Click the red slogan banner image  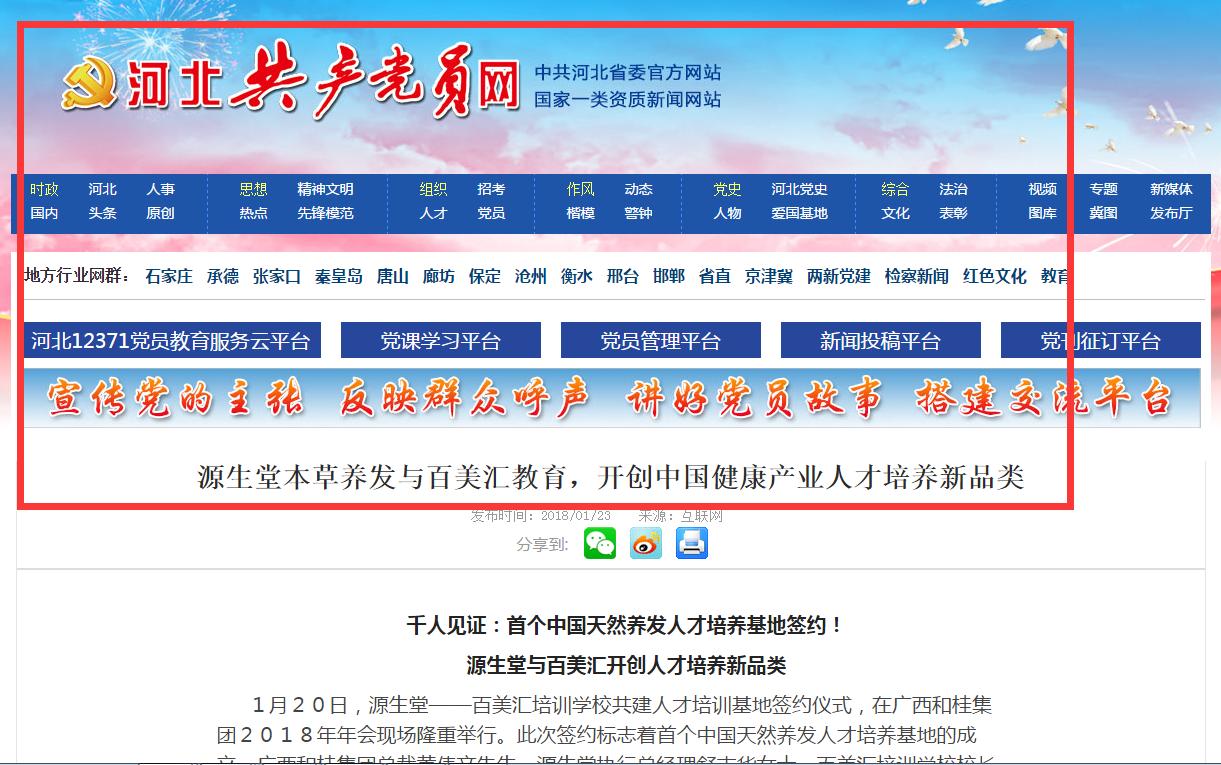(x=611, y=398)
